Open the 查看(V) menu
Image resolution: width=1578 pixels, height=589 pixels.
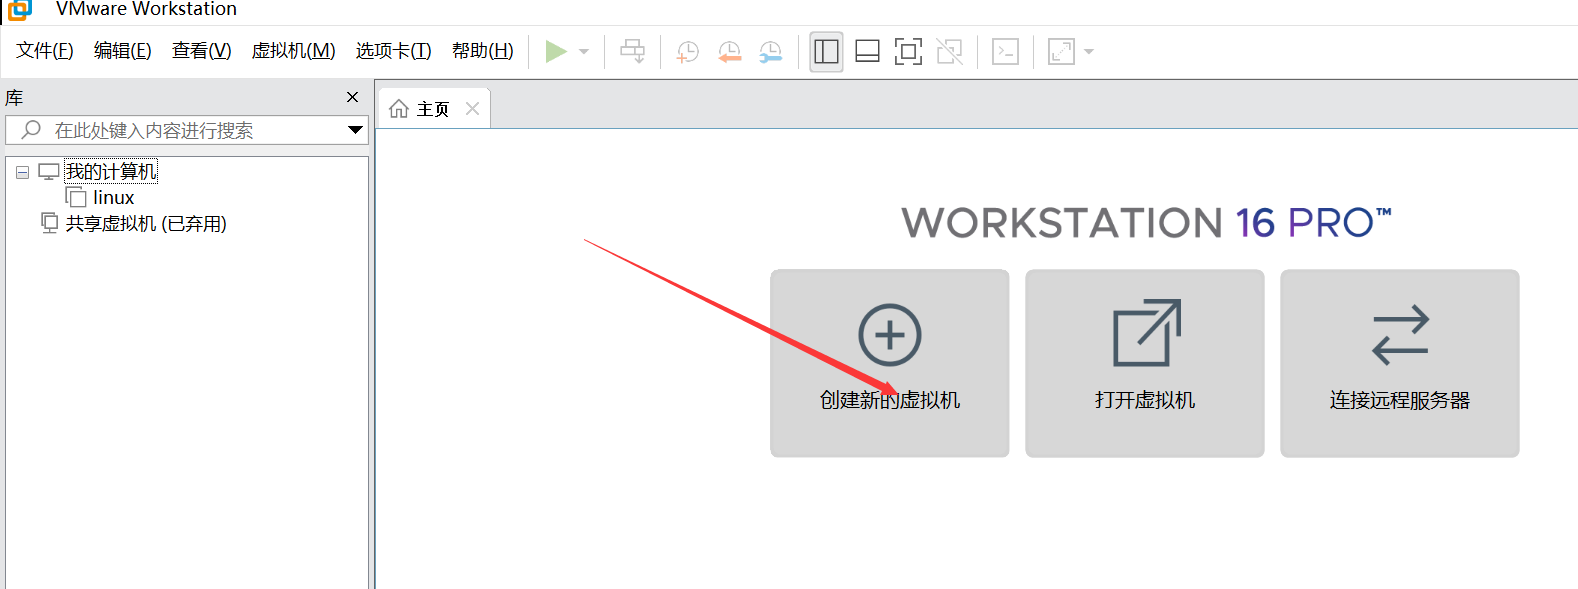pyautogui.click(x=201, y=51)
